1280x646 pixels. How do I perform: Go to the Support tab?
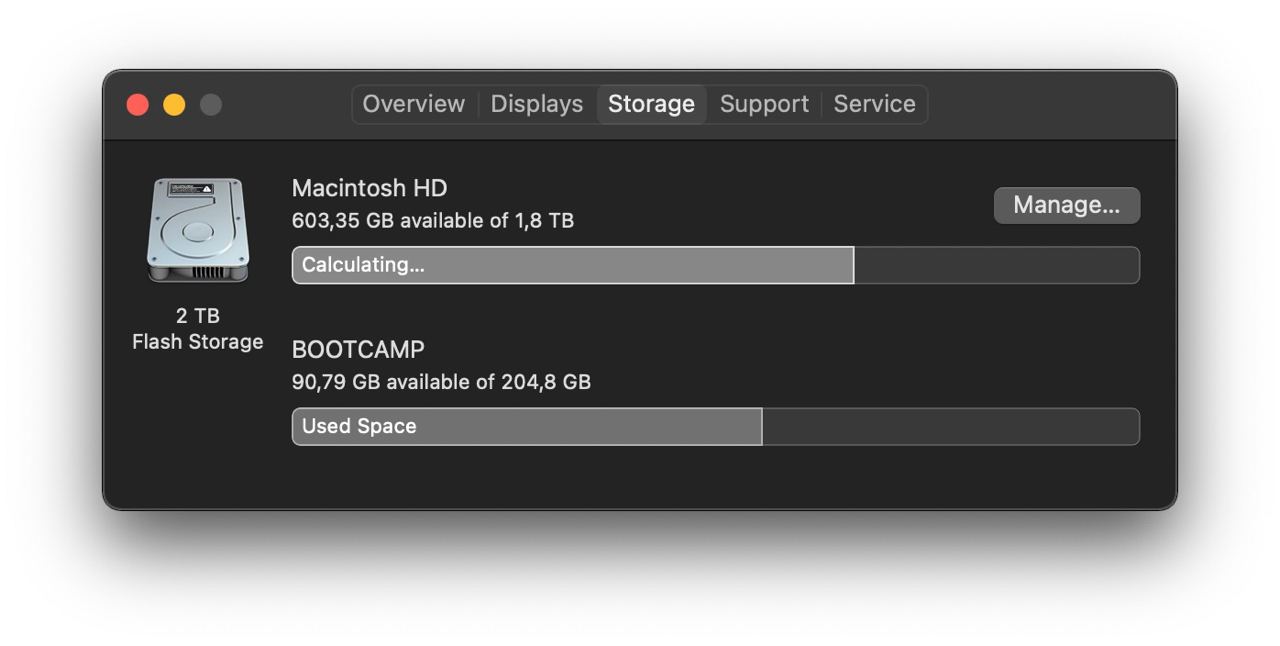pyautogui.click(x=764, y=104)
